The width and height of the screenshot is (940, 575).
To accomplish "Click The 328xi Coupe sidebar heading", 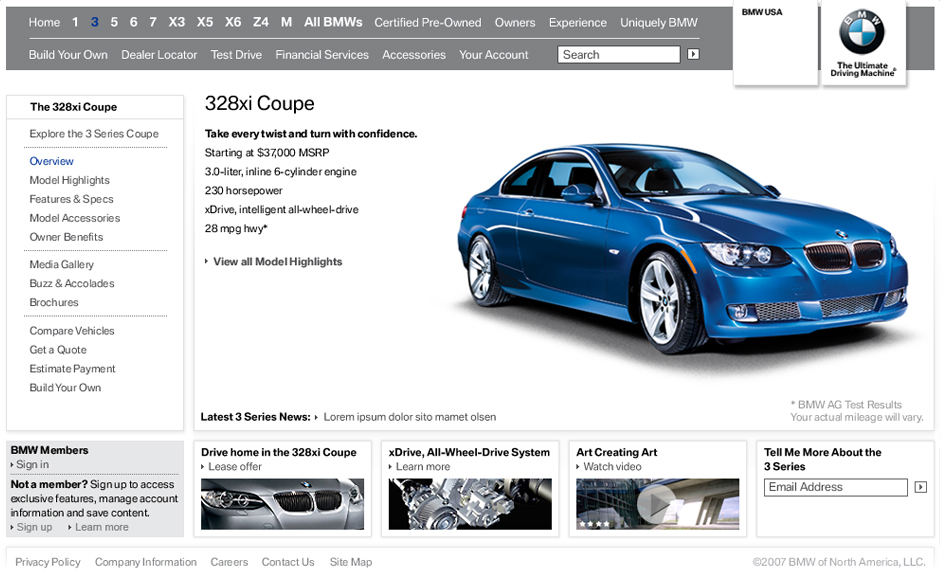I will coord(74,107).
